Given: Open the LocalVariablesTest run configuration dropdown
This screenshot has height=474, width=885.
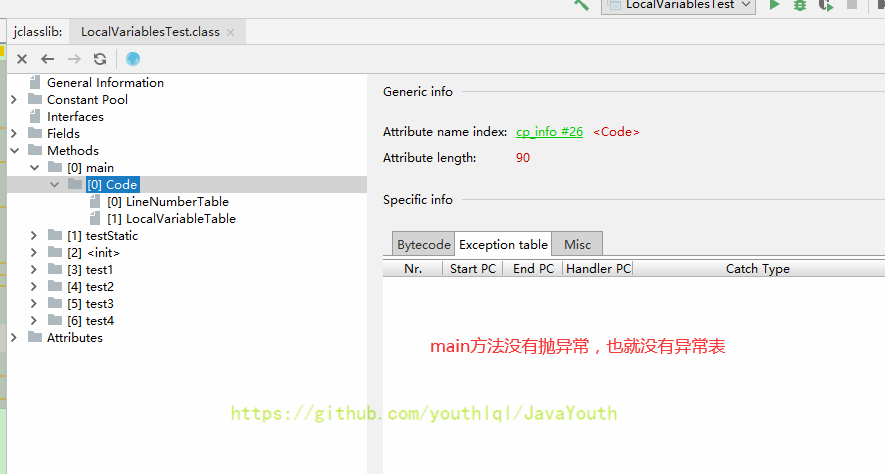Looking at the screenshot, I should point(678,5).
